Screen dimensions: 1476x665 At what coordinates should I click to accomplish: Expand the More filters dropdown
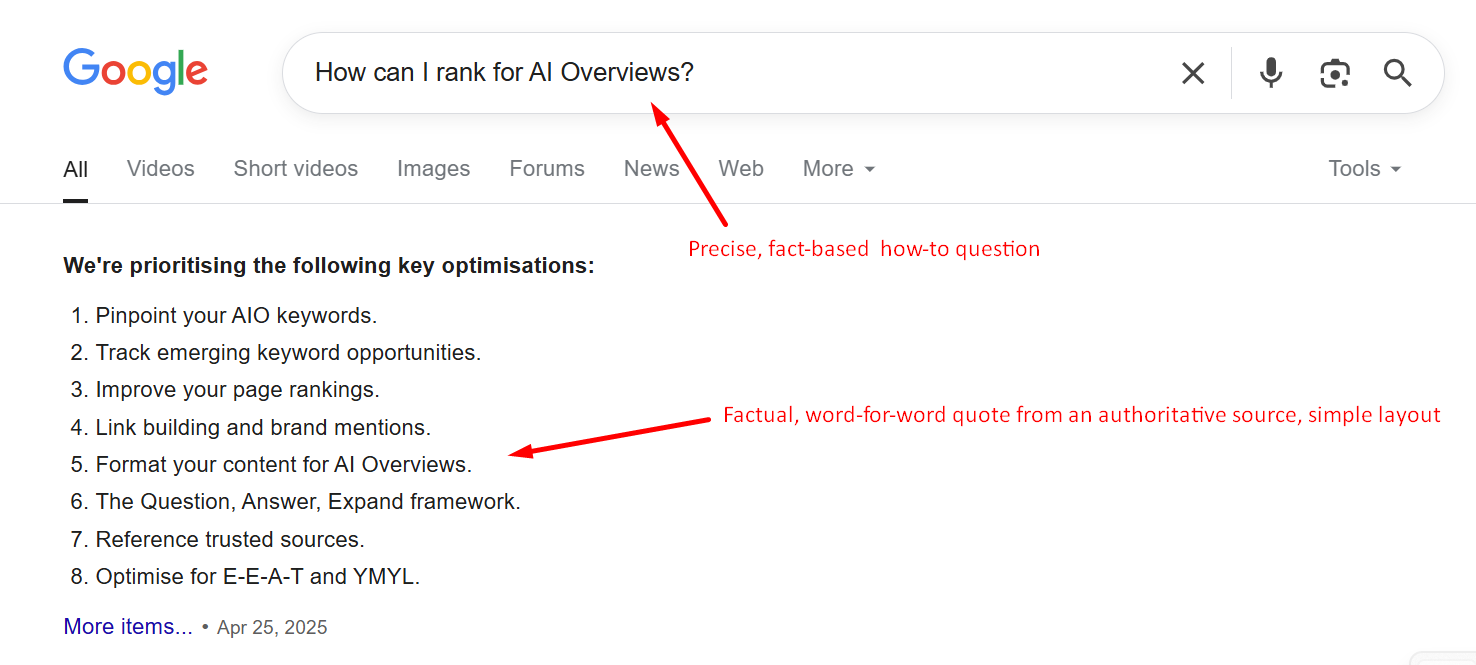click(838, 169)
